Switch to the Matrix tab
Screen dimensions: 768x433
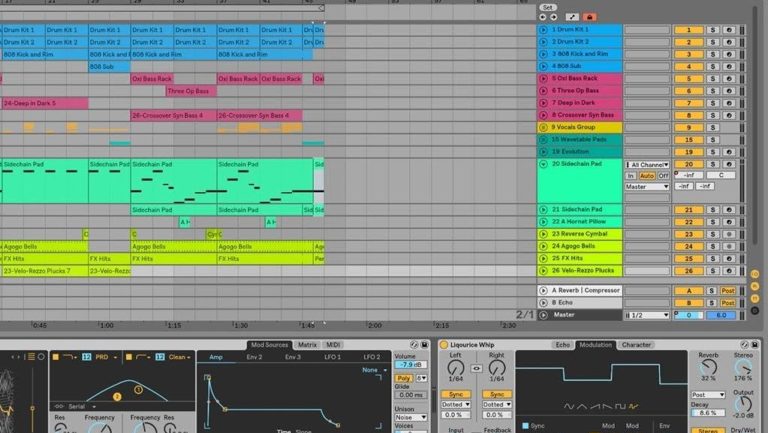(x=307, y=345)
